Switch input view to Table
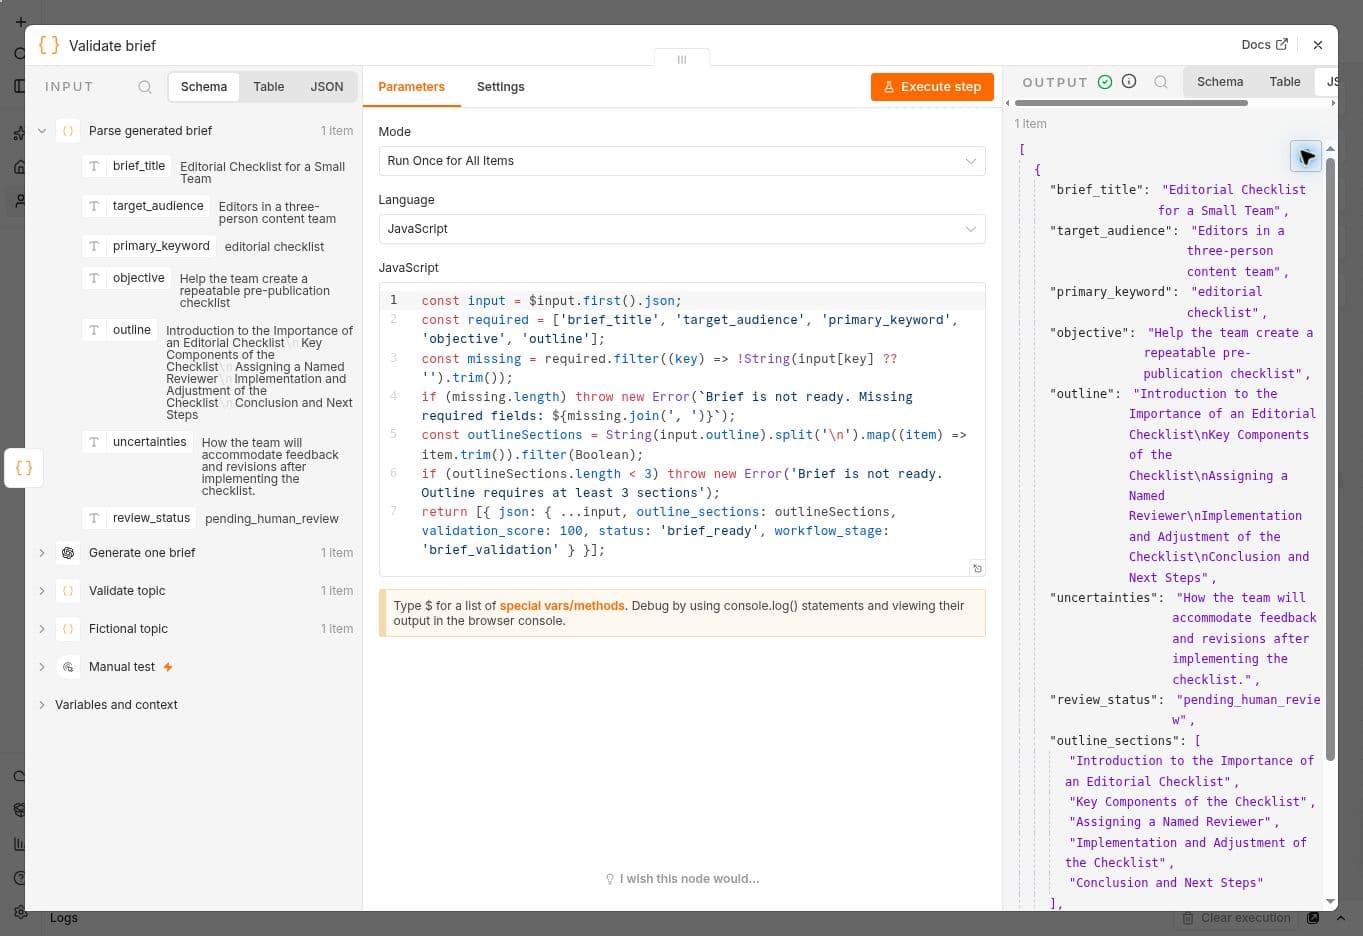Screen dimensions: 1363x936 pos(268,87)
